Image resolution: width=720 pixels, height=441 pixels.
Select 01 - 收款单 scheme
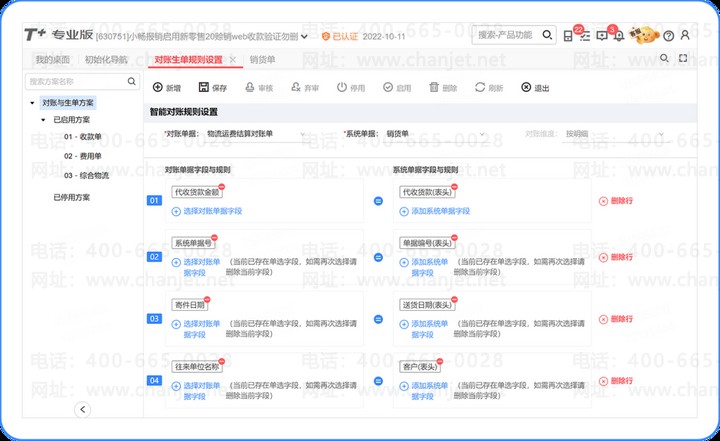pyautogui.click(x=83, y=136)
